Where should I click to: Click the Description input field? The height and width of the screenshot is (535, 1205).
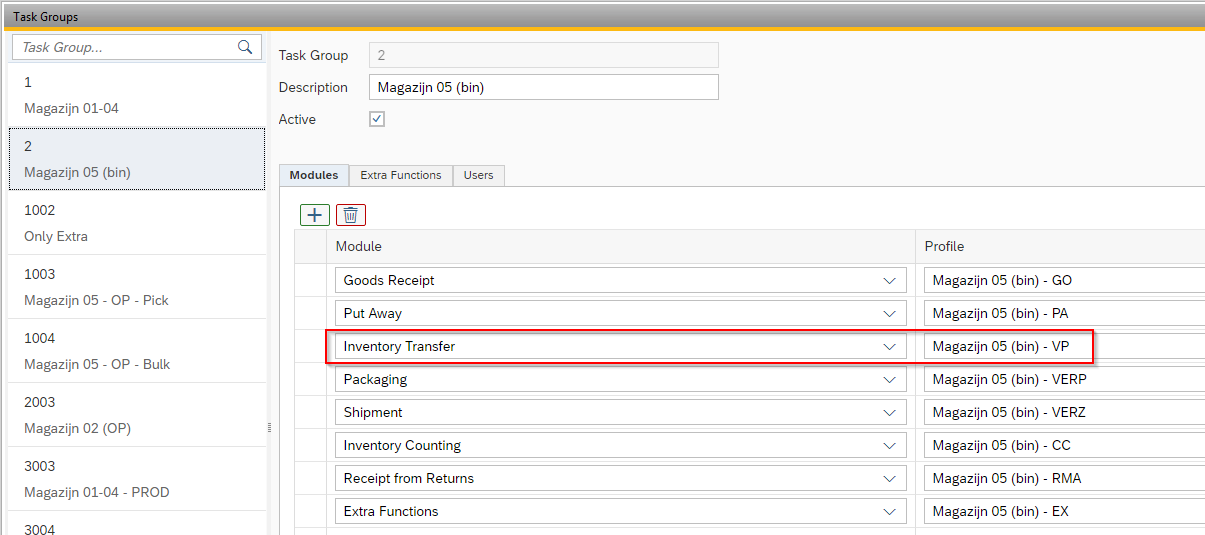[x=543, y=87]
